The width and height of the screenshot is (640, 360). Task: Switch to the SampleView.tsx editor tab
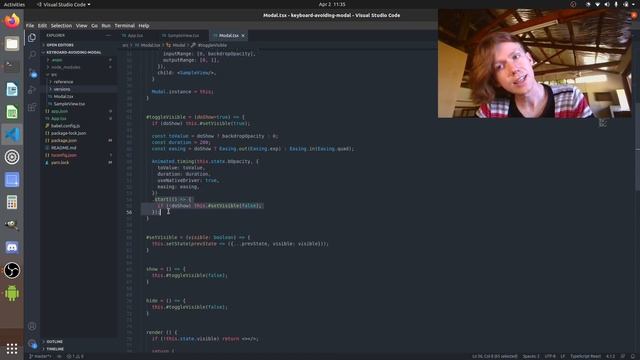pyautogui.click(x=183, y=36)
